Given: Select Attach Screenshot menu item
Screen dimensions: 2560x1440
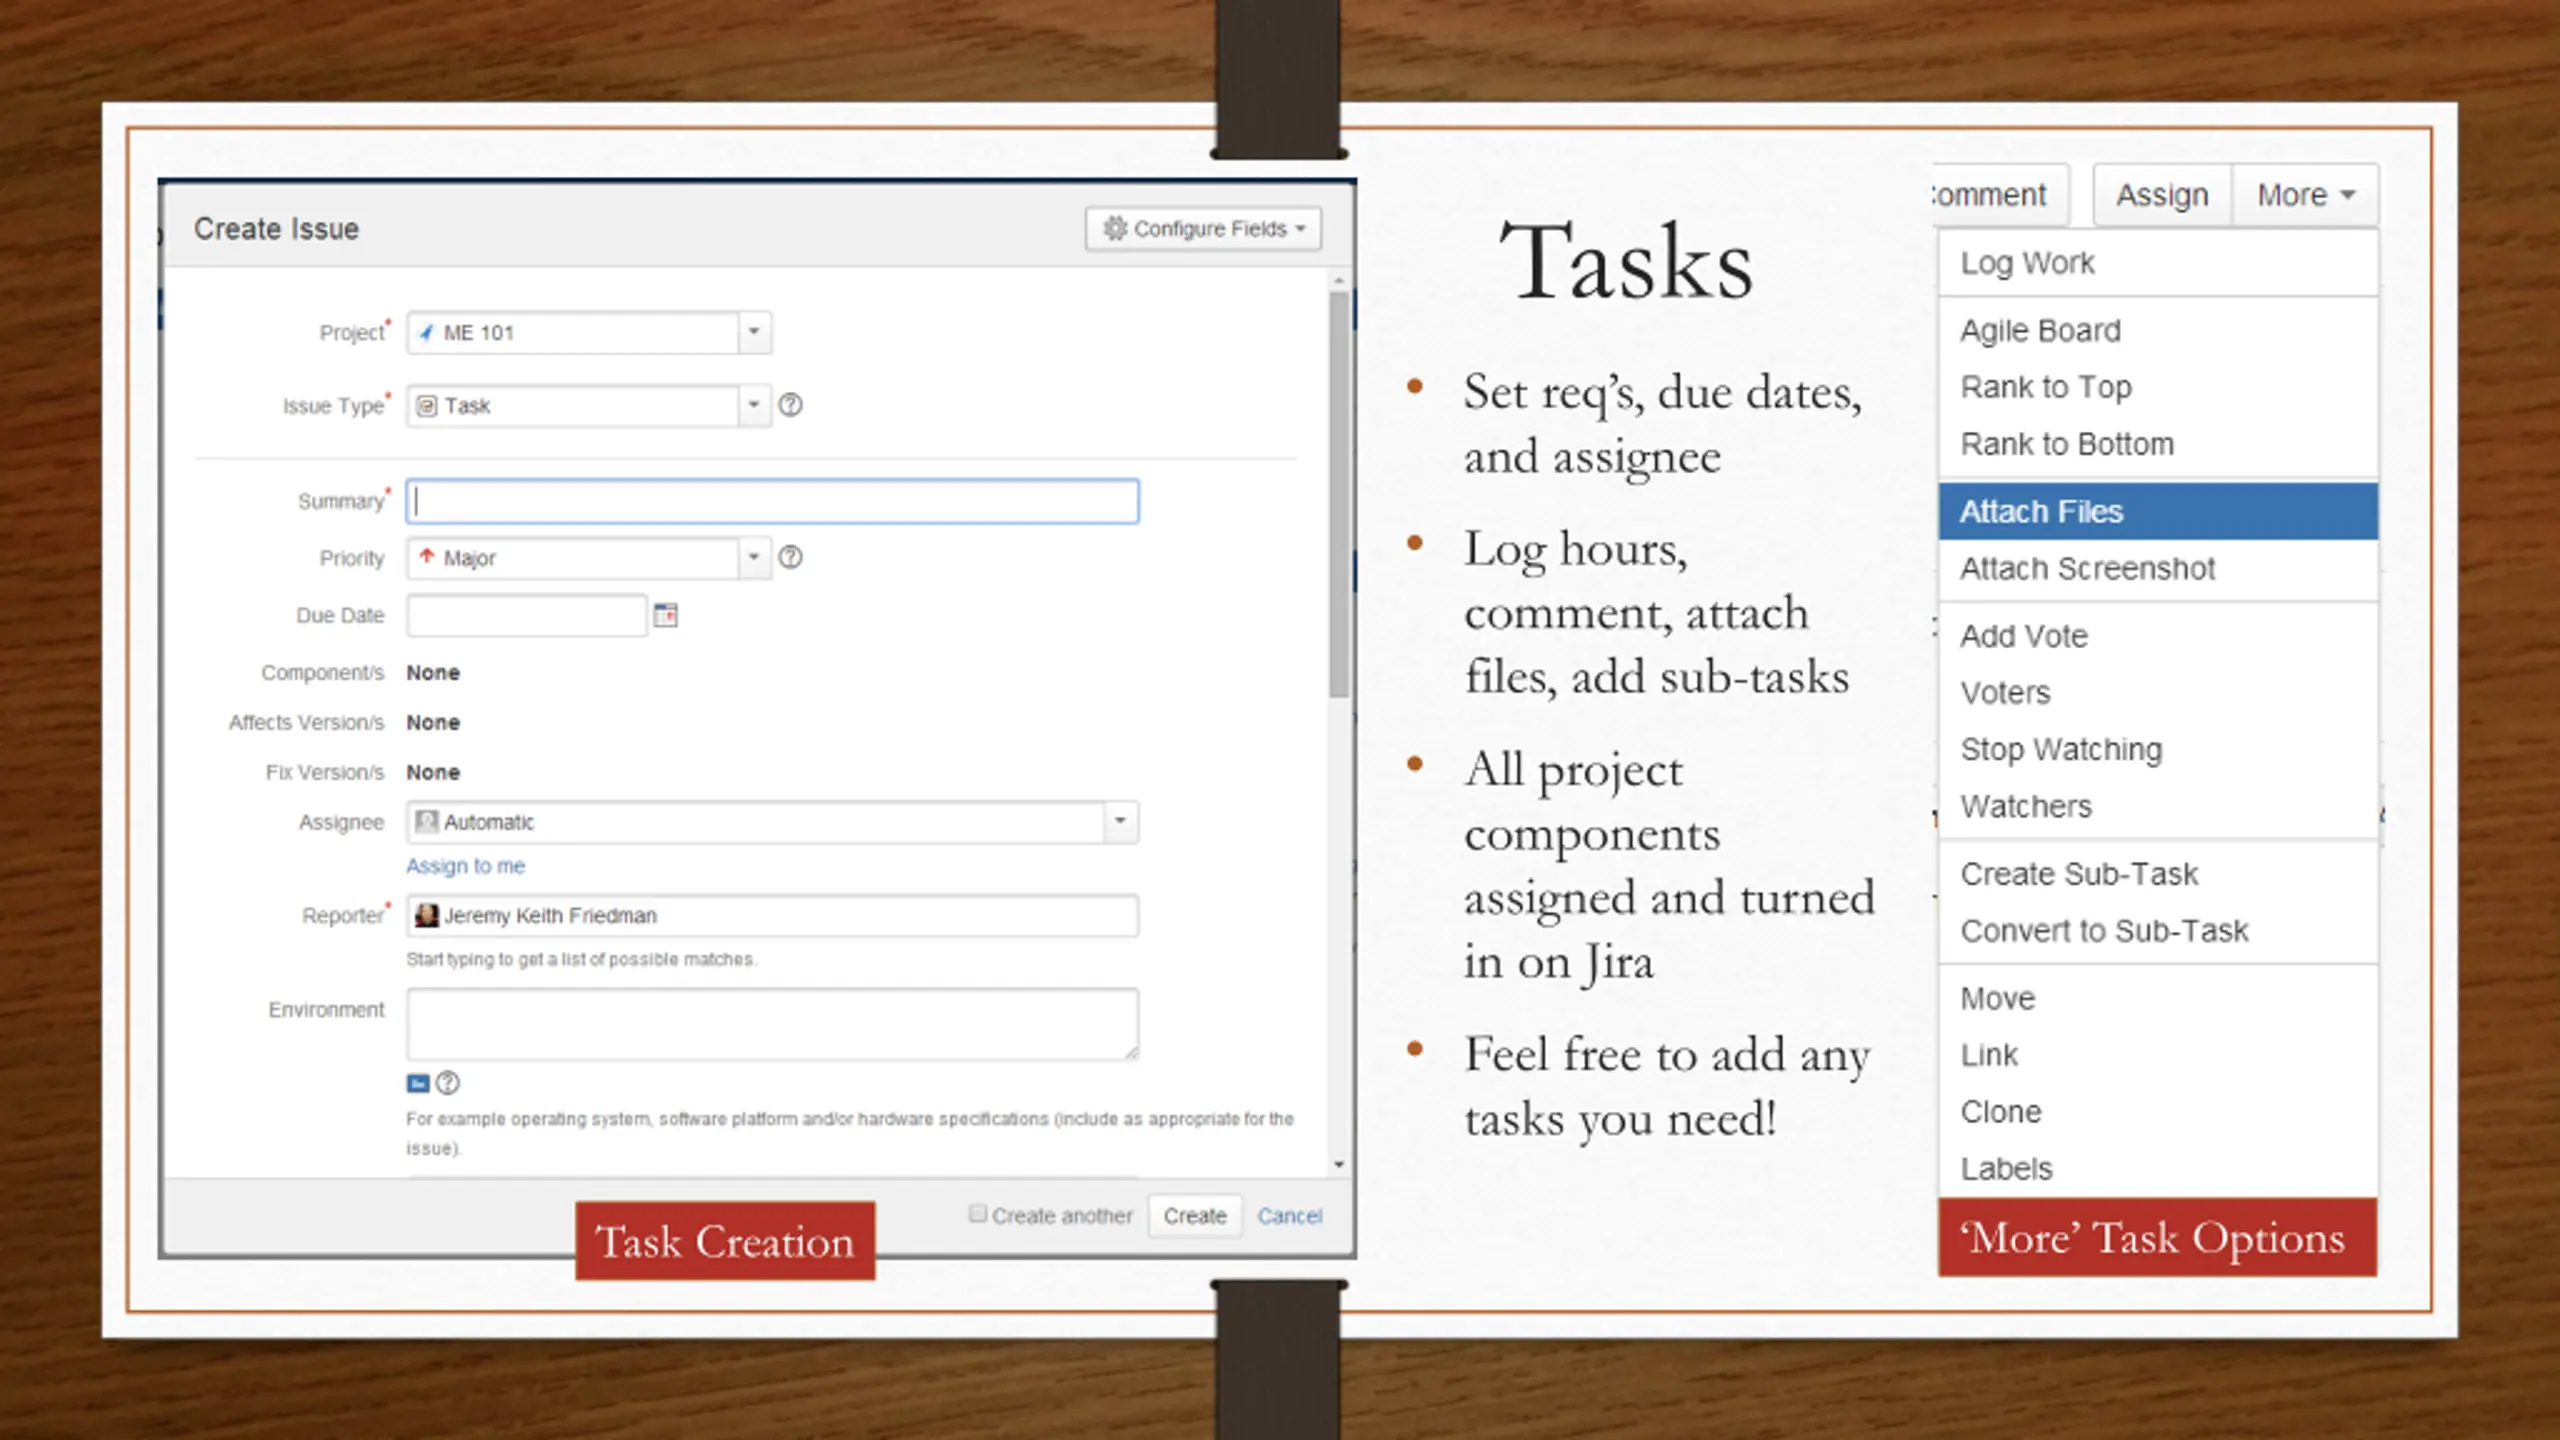Looking at the screenshot, I should pyautogui.click(x=2158, y=568).
